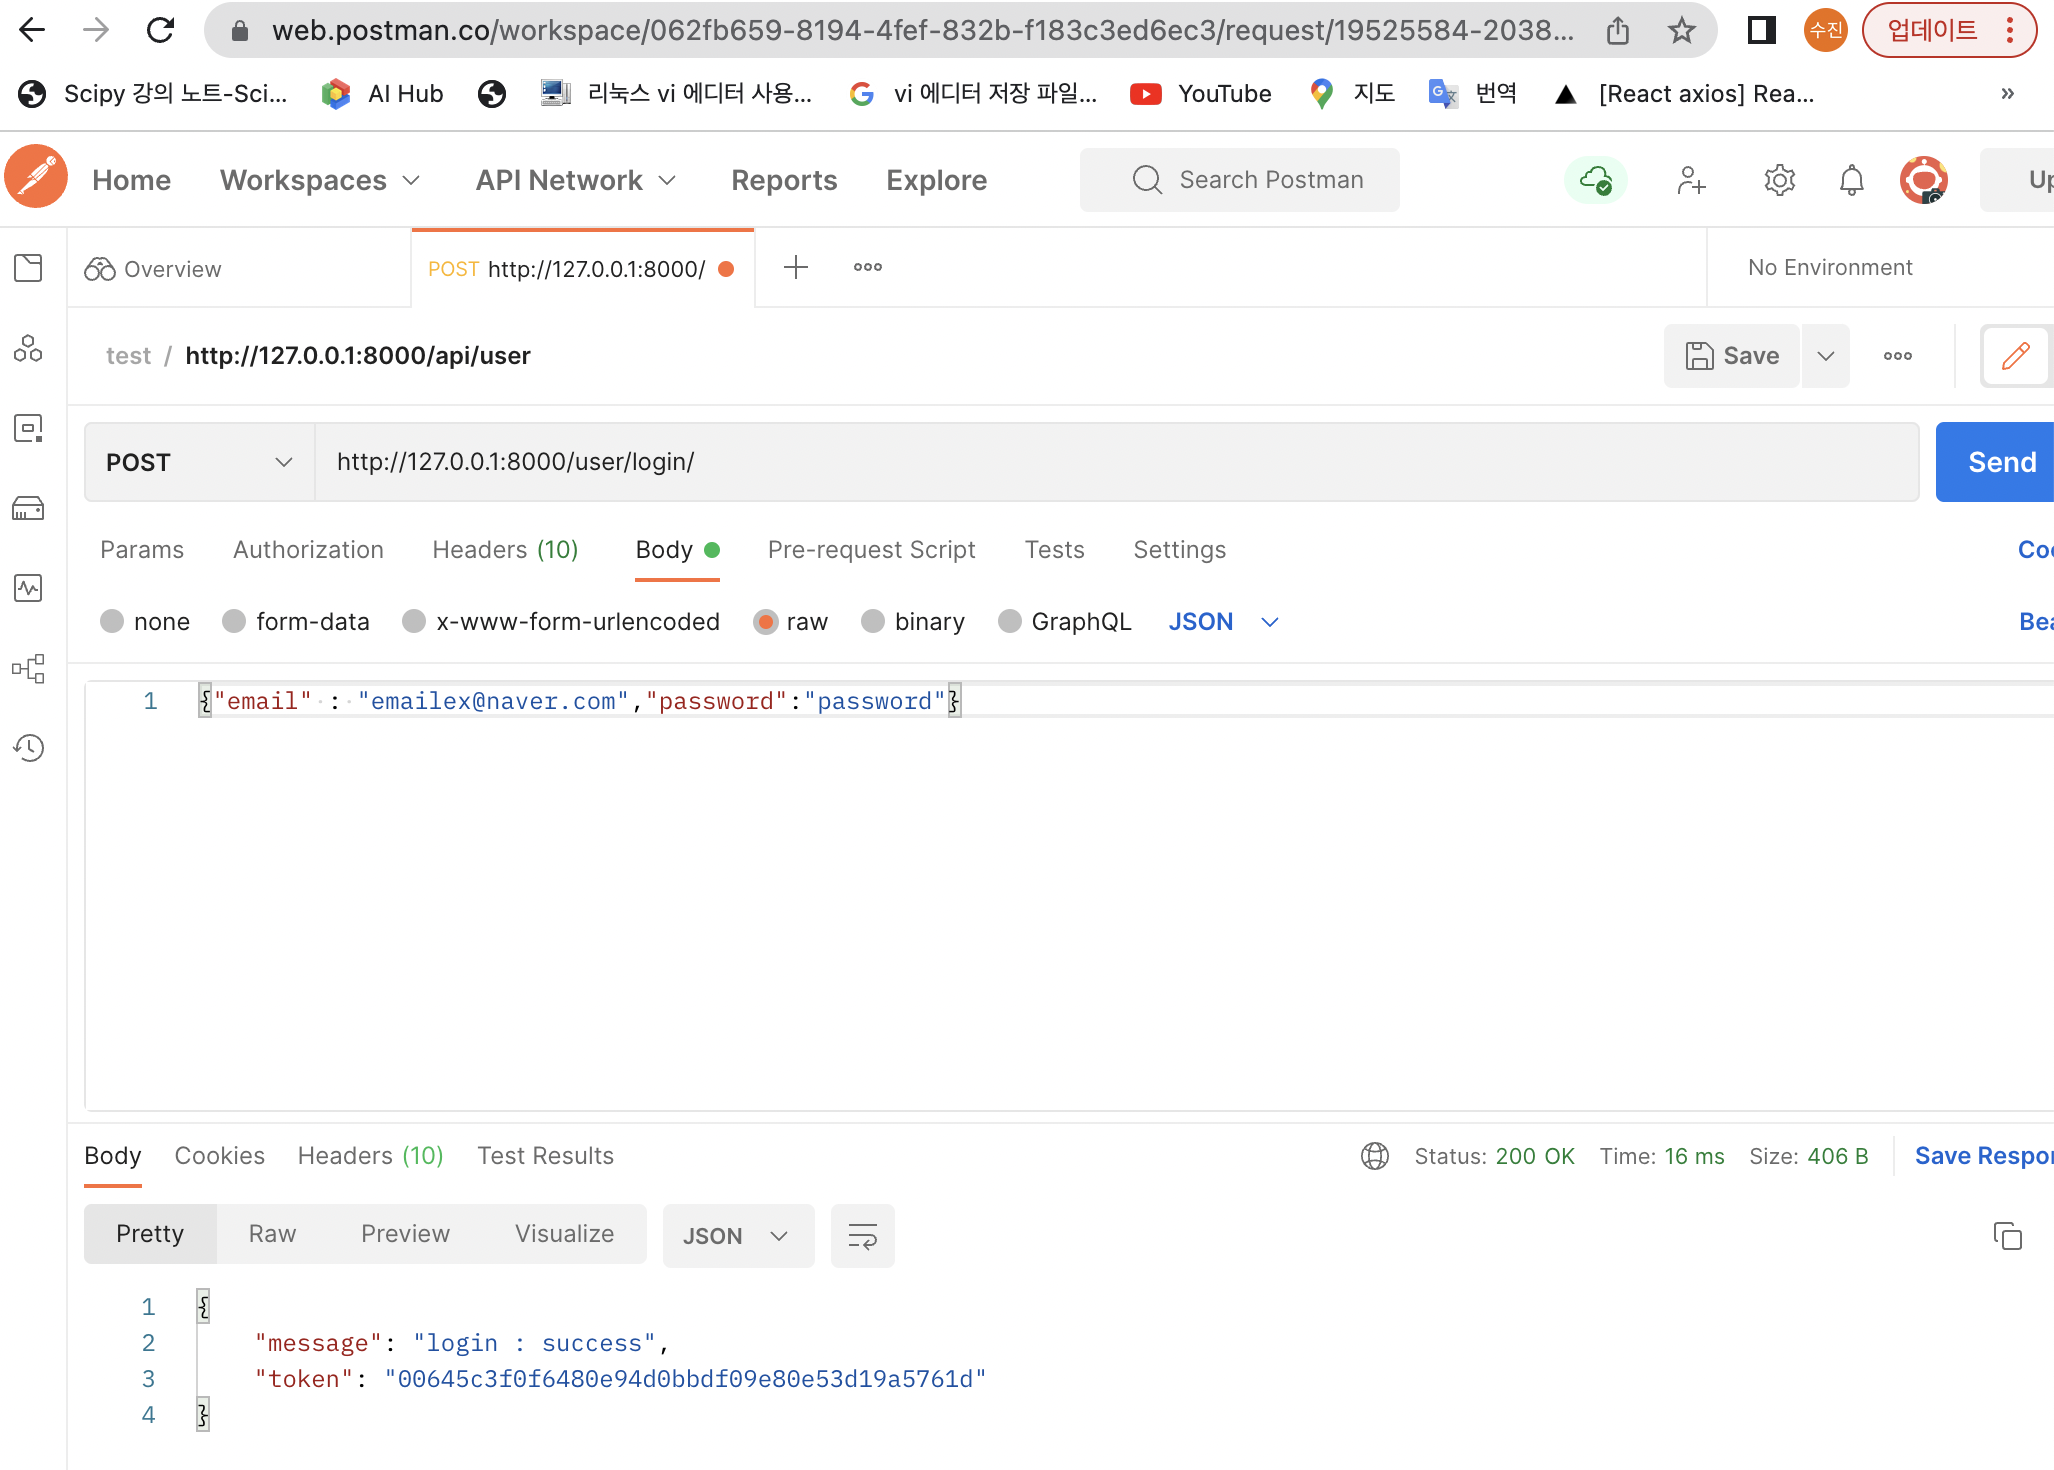Open the POST method dropdown
Screen dimensions: 2054x1470
click(x=199, y=462)
